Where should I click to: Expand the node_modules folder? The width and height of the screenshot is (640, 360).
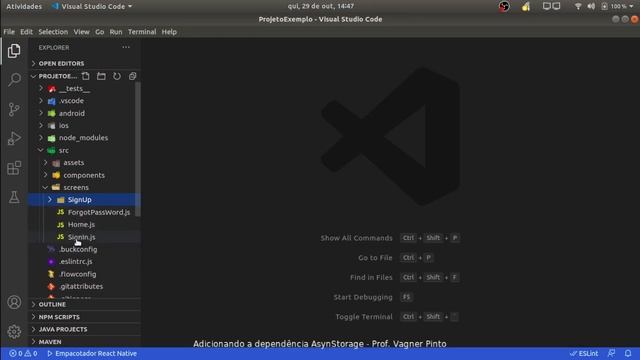coord(84,138)
